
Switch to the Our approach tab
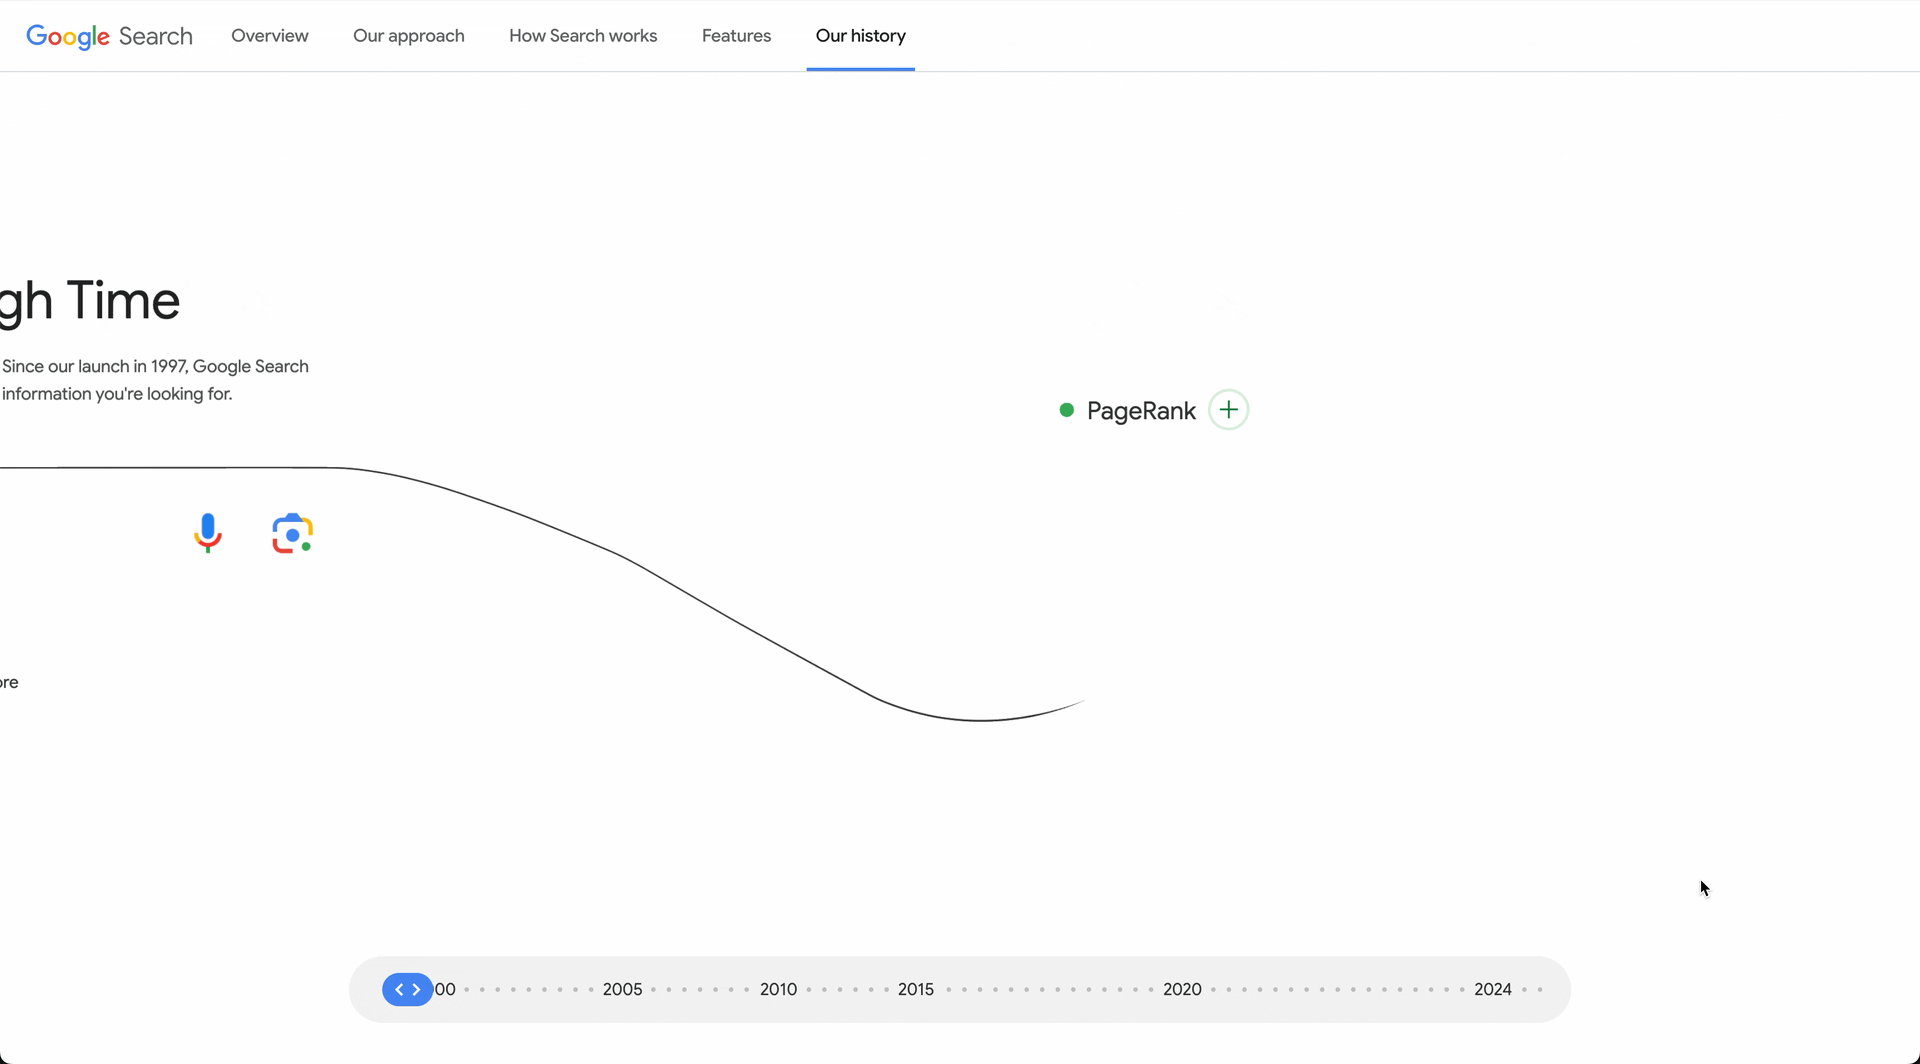pyautogui.click(x=409, y=36)
